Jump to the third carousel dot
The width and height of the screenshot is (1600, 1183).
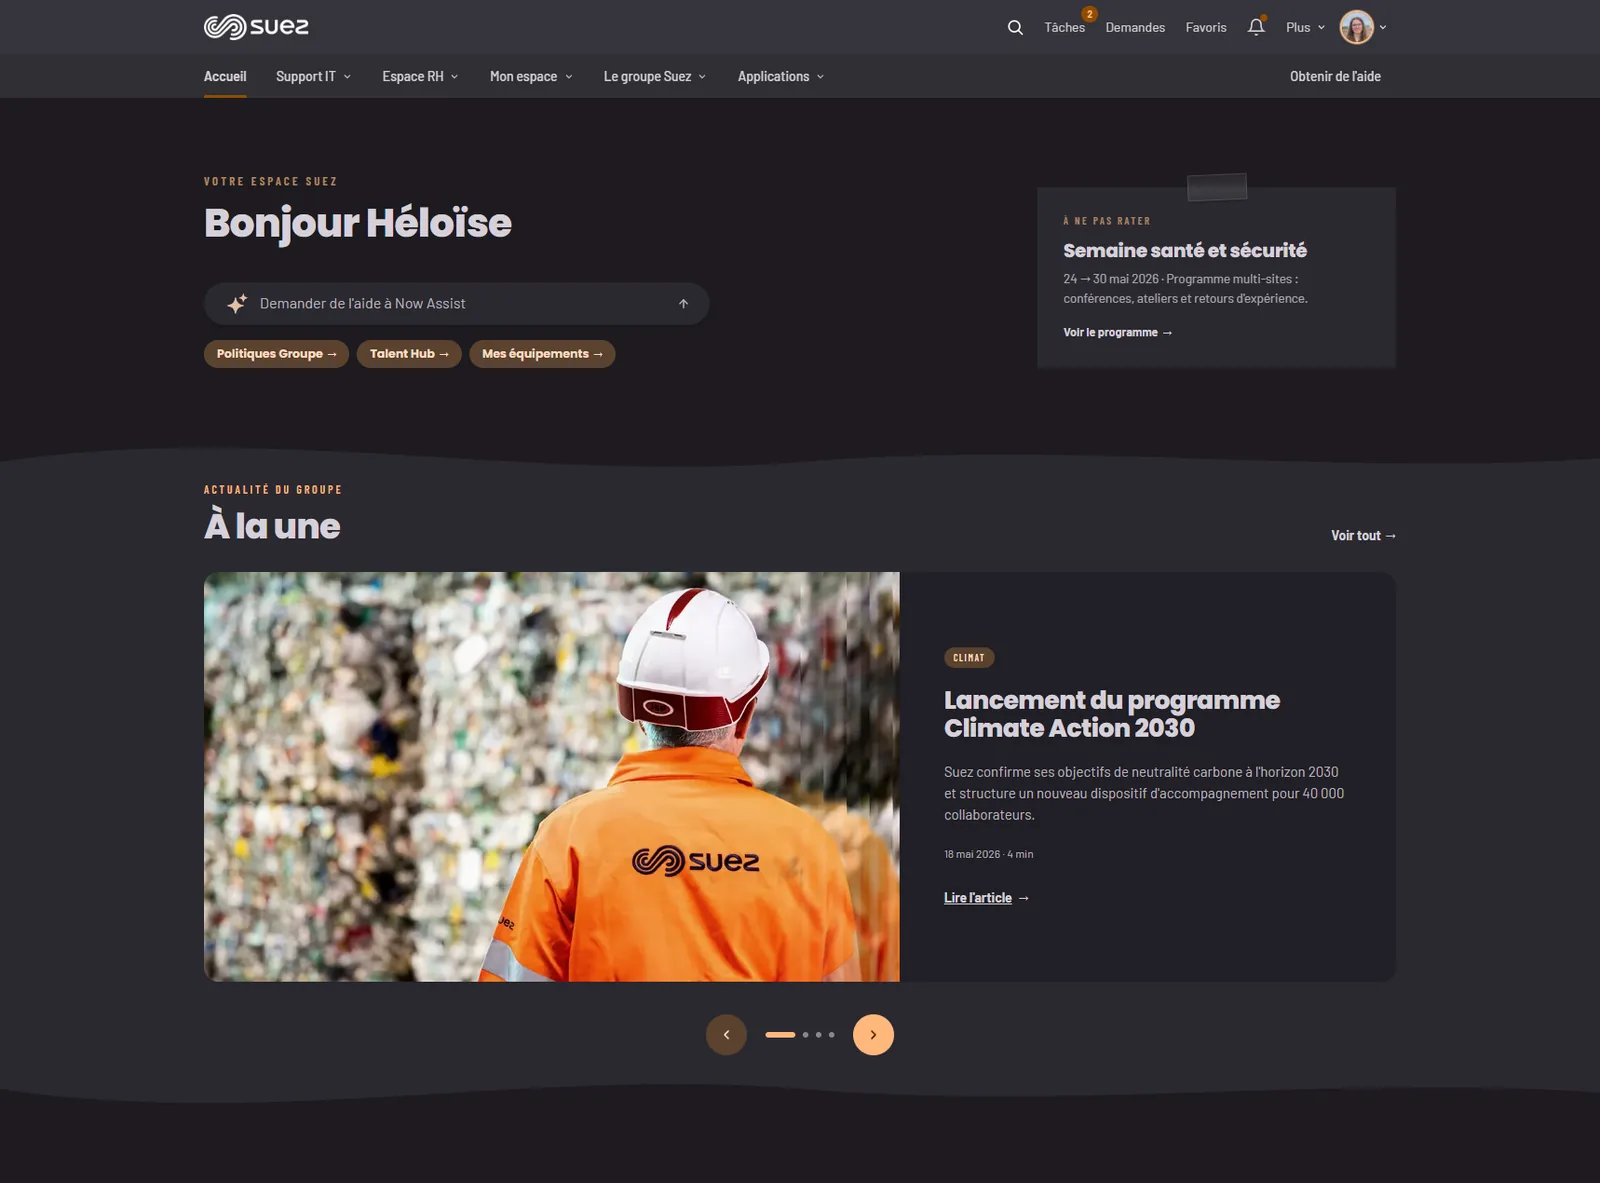(x=819, y=1035)
